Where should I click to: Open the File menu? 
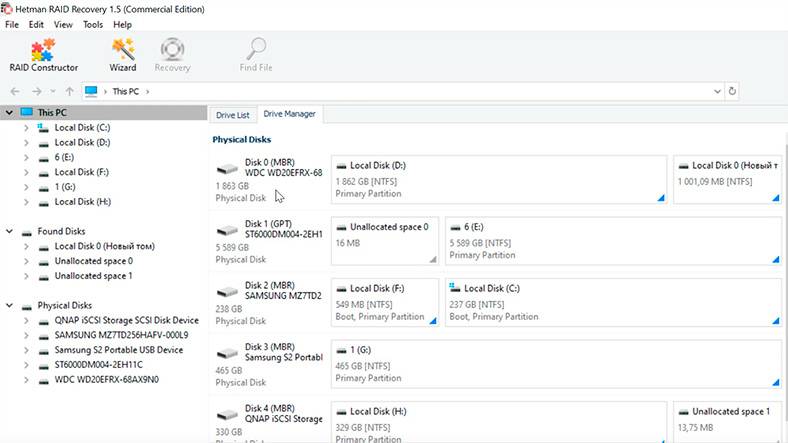click(12, 25)
